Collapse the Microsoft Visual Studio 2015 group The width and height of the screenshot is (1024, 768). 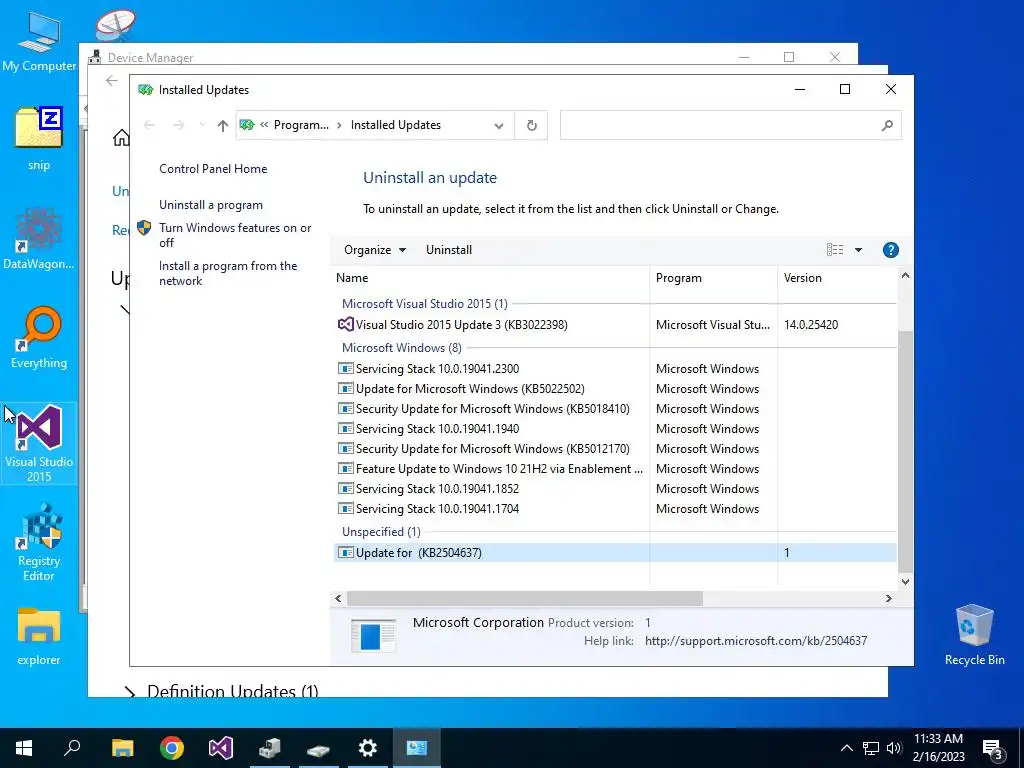[424, 304]
